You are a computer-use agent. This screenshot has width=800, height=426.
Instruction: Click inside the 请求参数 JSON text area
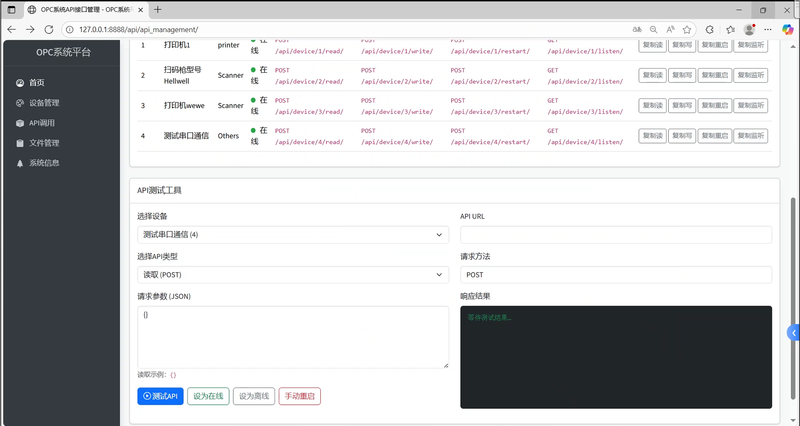pyautogui.click(x=293, y=337)
